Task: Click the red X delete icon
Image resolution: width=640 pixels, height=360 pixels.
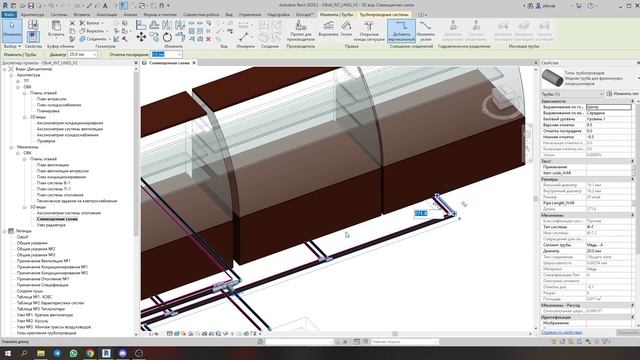Action: [x=208, y=39]
